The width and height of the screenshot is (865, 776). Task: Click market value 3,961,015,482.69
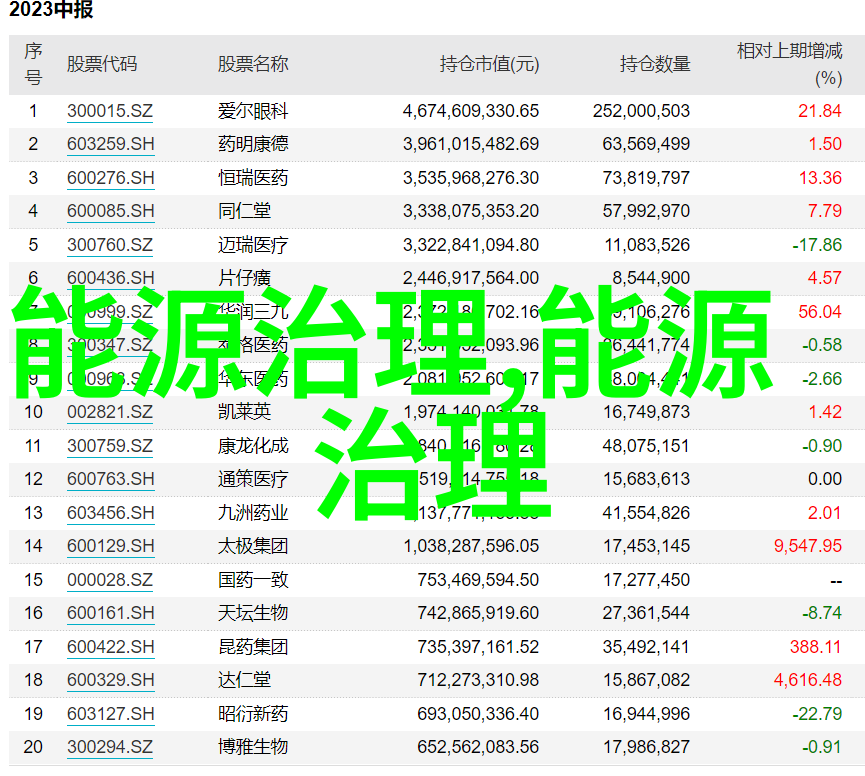click(x=471, y=144)
